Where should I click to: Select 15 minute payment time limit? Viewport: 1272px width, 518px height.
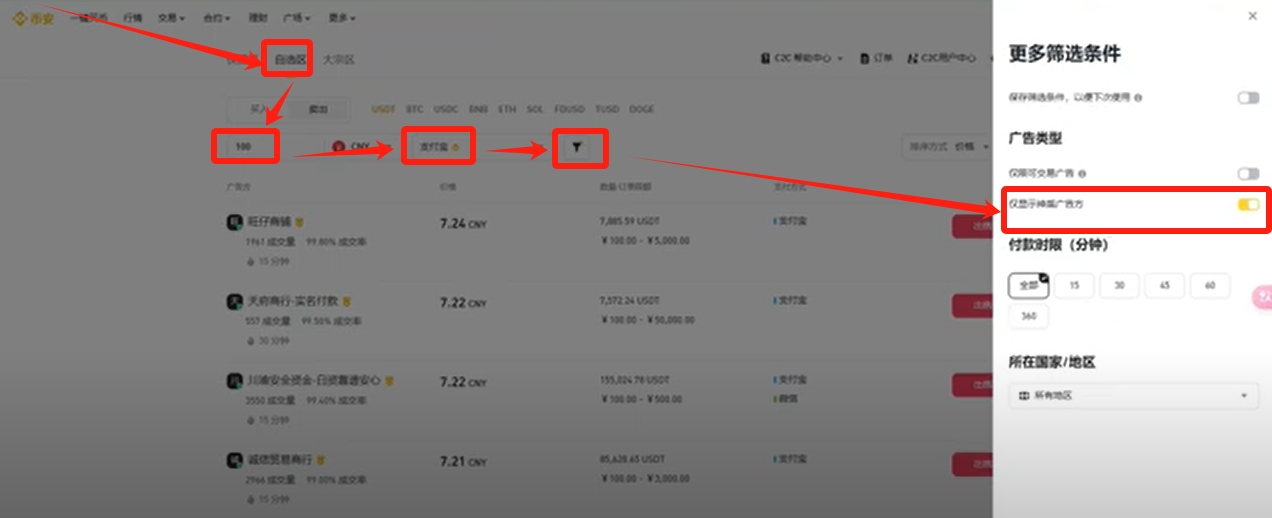tap(1074, 286)
